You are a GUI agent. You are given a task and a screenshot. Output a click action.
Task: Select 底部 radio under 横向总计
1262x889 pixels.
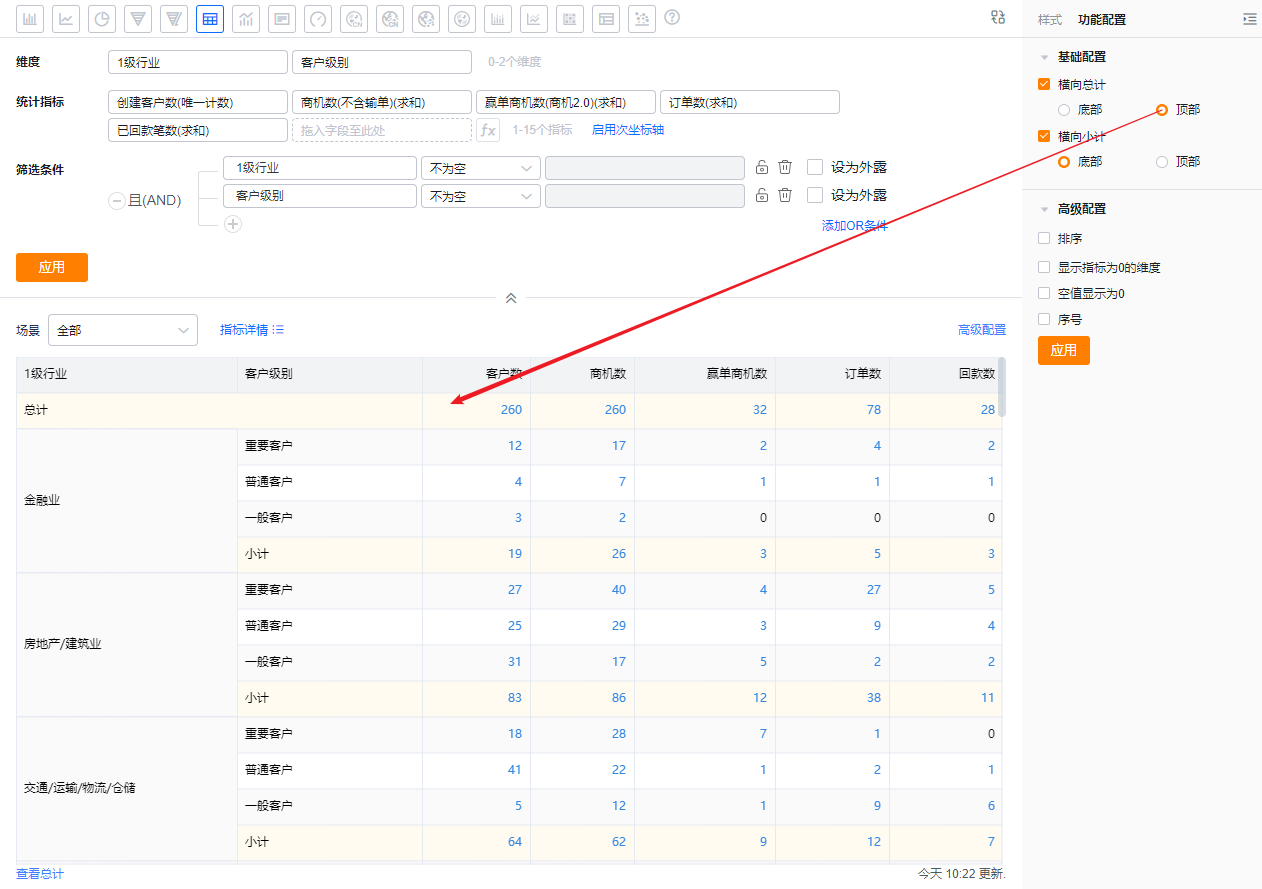[x=1064, y=110]
